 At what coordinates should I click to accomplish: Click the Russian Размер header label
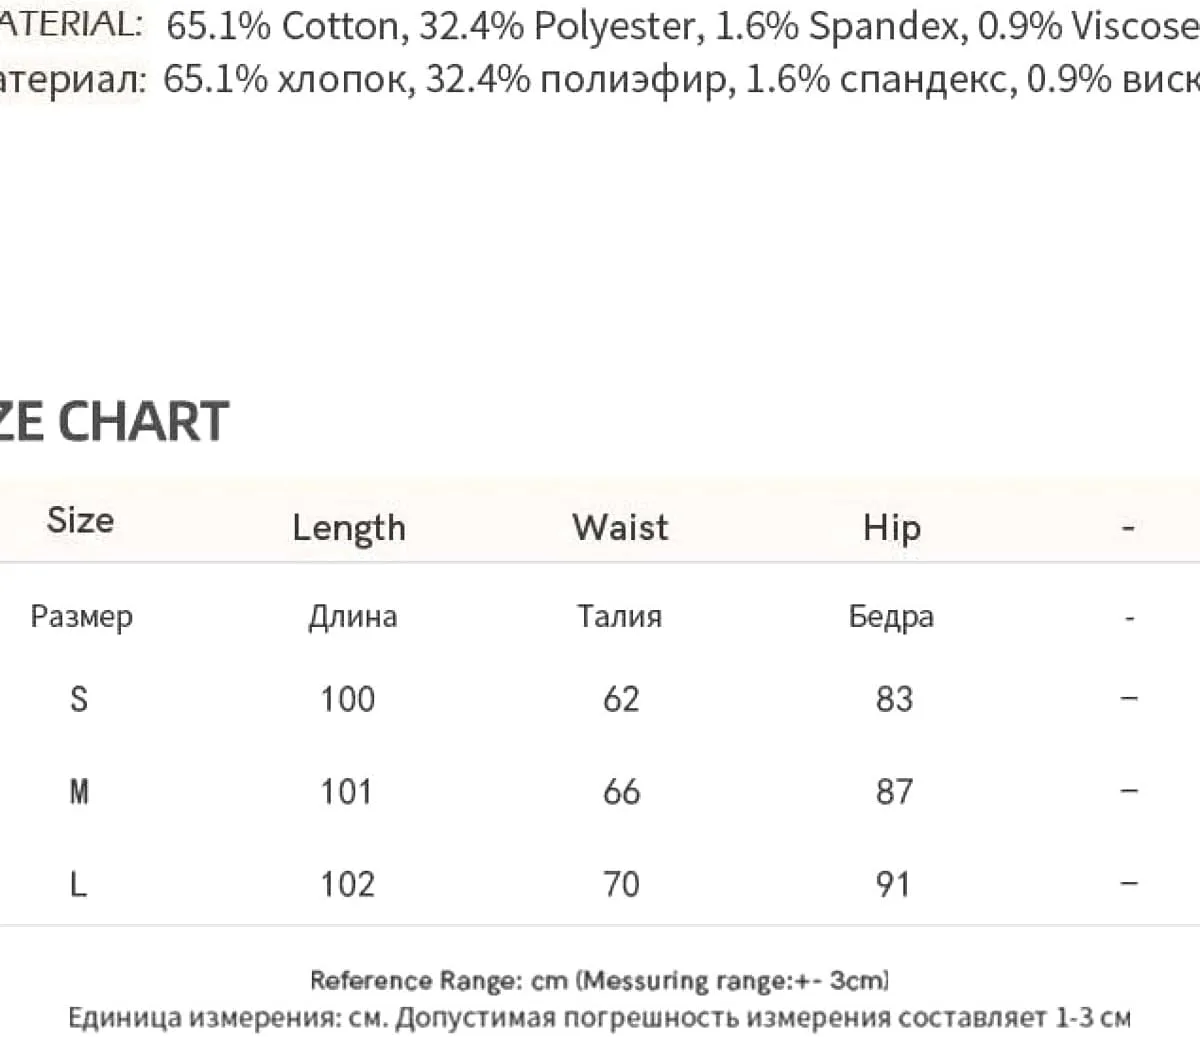click(81, 616)
